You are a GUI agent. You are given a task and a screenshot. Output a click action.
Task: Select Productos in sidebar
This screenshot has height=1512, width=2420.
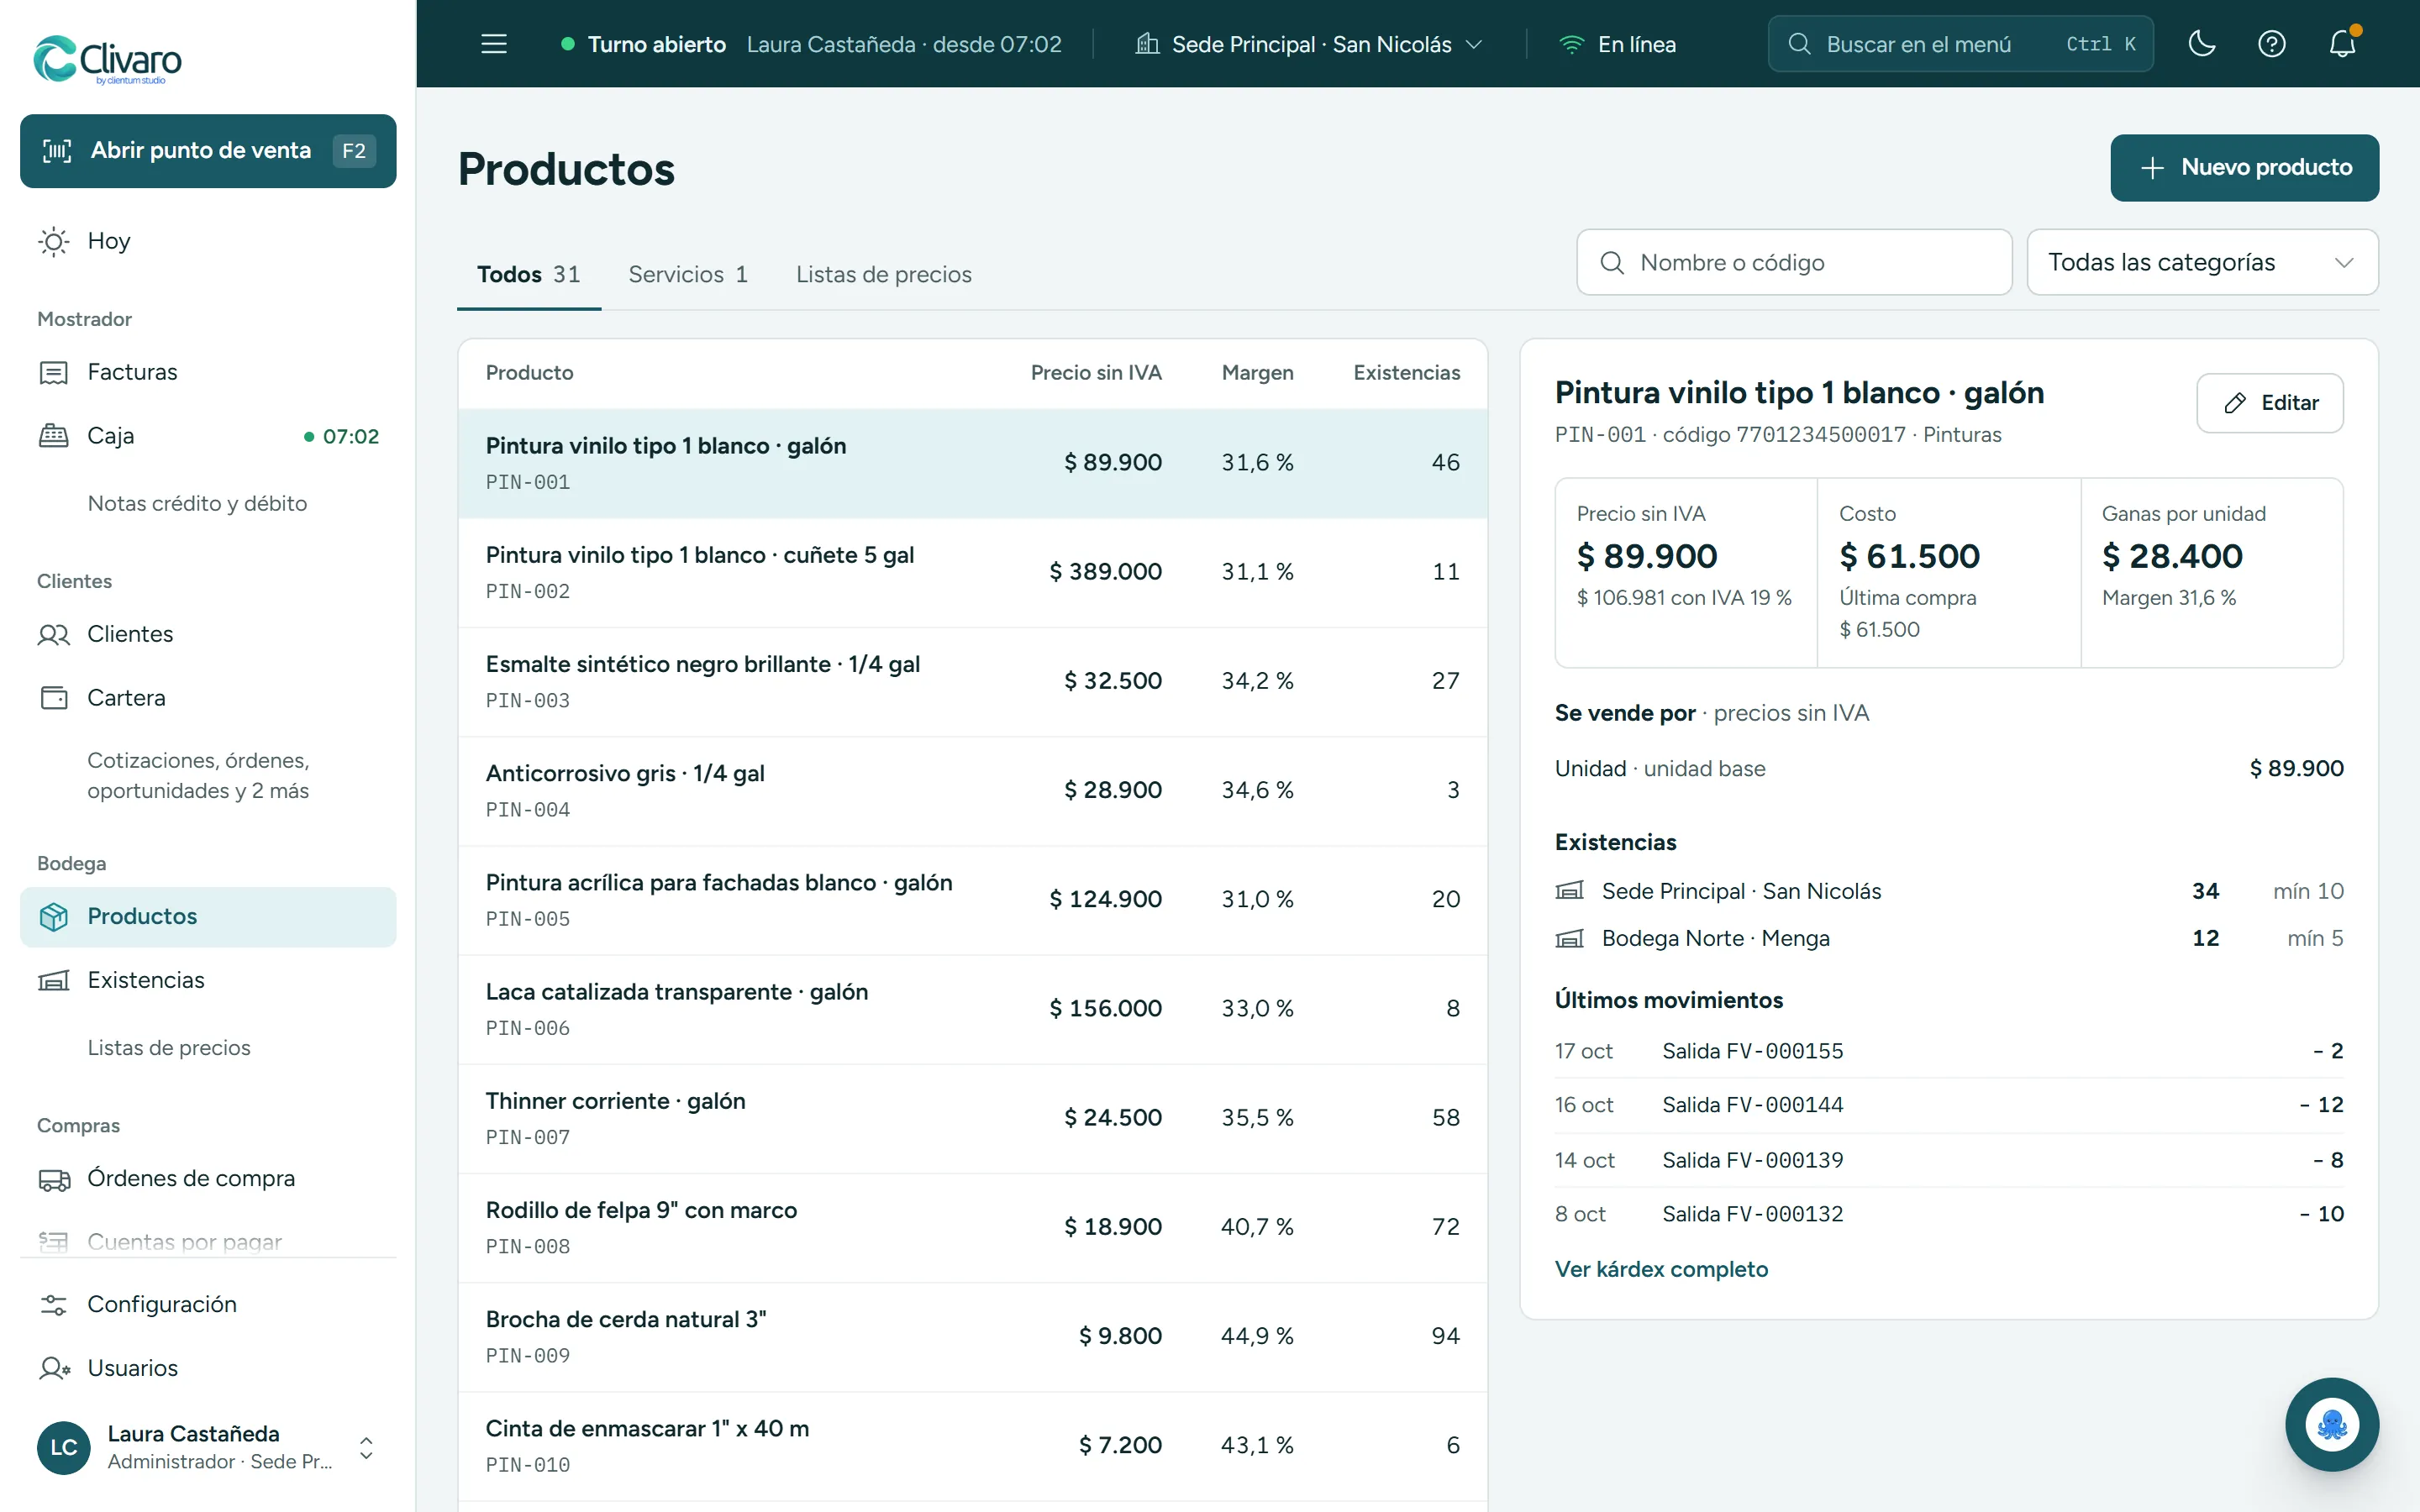[208, 916]
